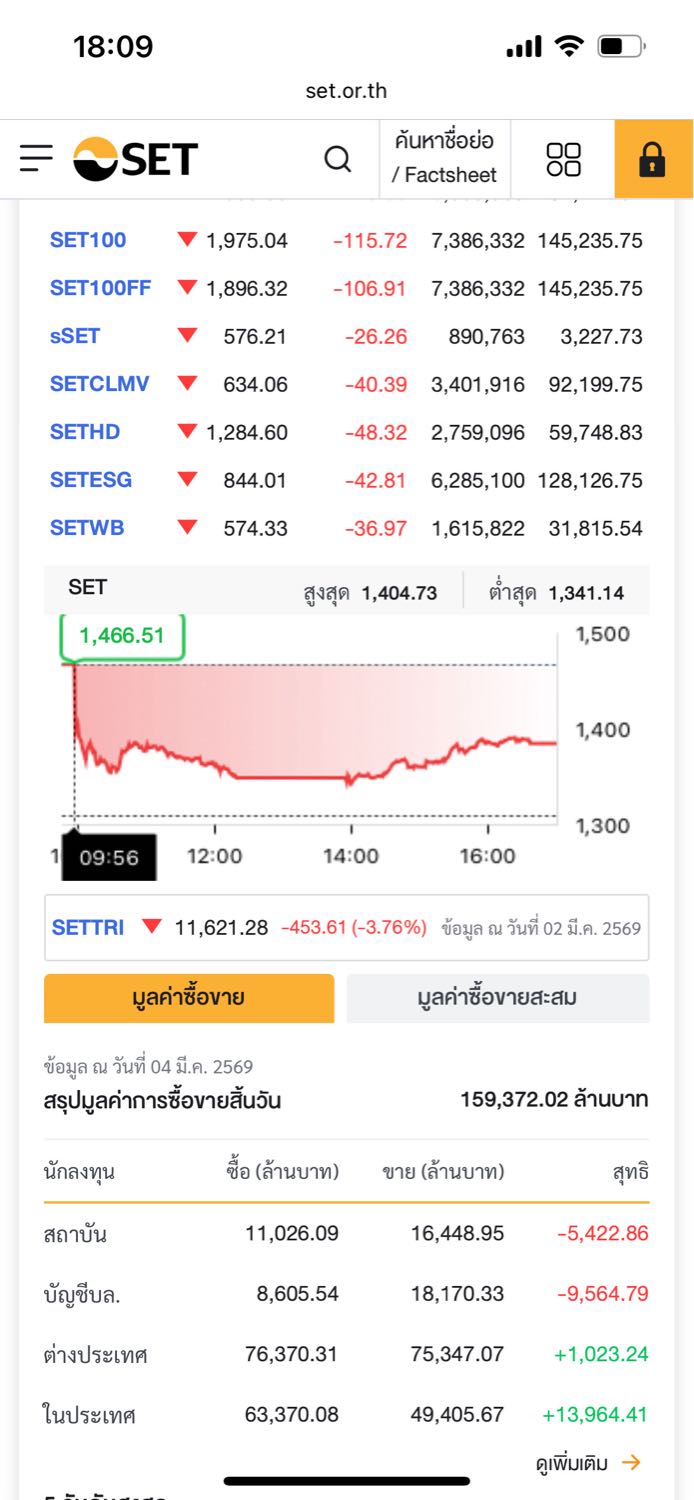Open the hamburger navigation menu
Viewport: 694px width, 1500px height.
pos(36,158)
